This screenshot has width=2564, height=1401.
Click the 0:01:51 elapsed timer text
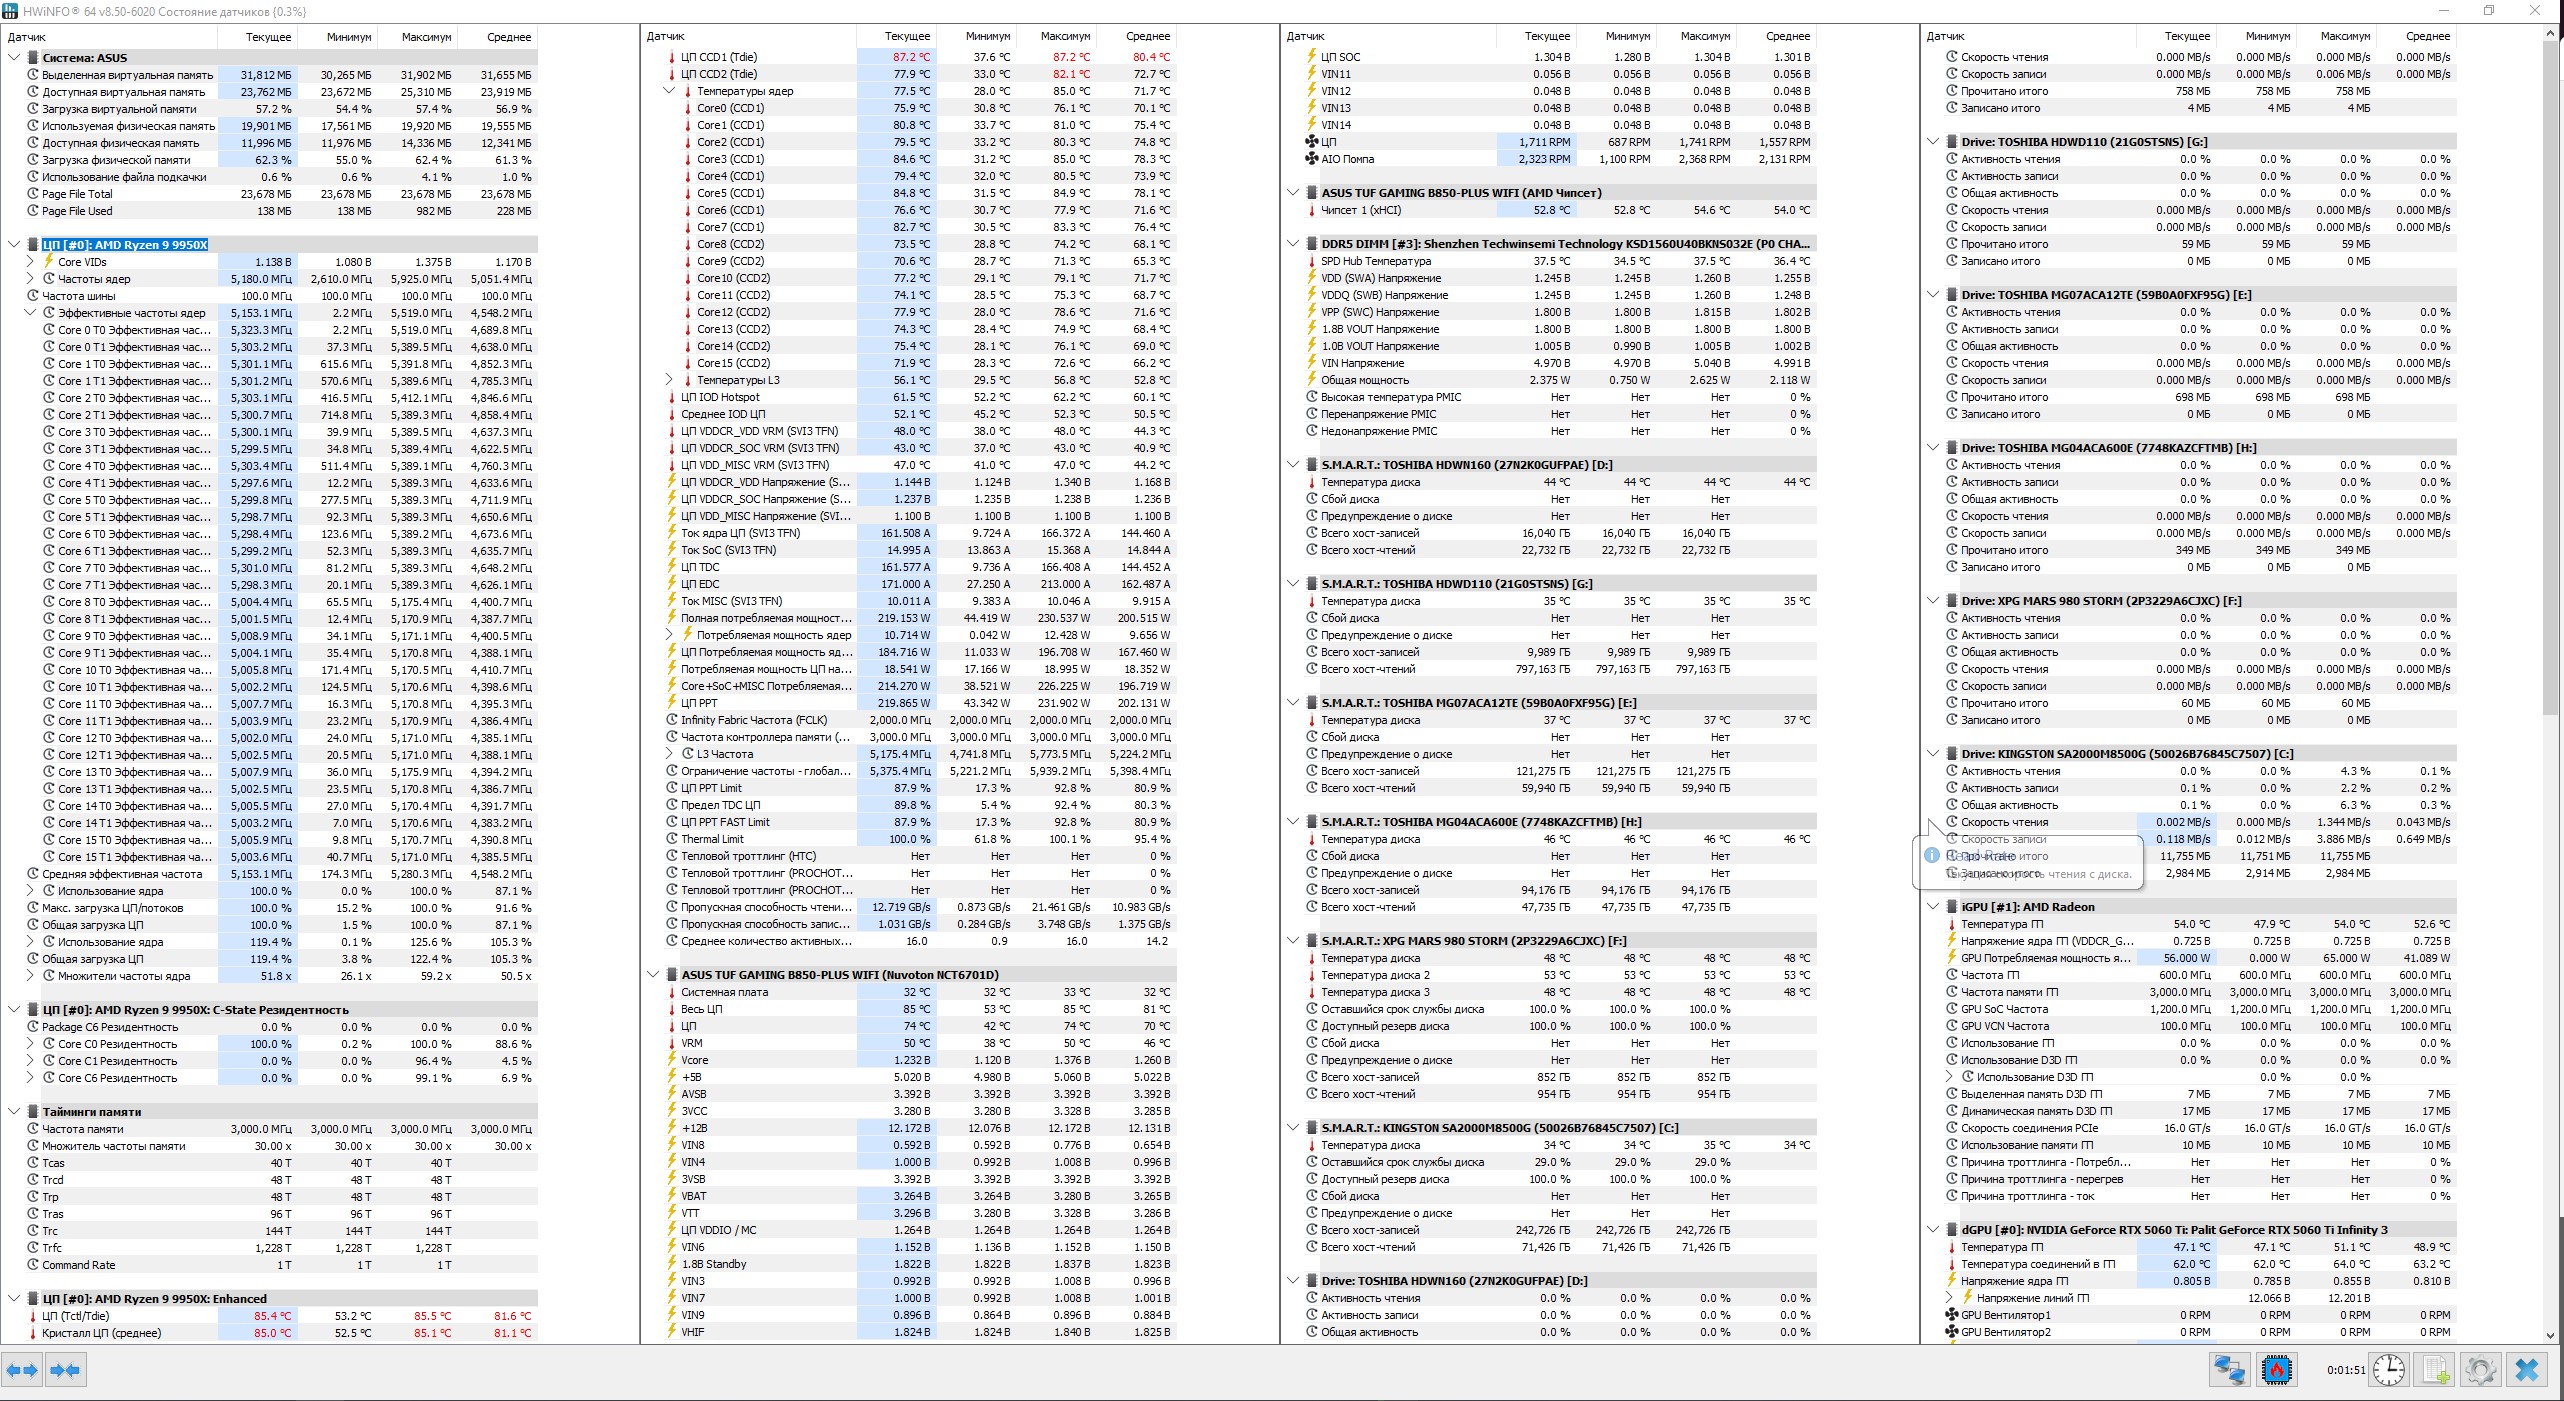pyautogui.click(x=2346, y=1370)
